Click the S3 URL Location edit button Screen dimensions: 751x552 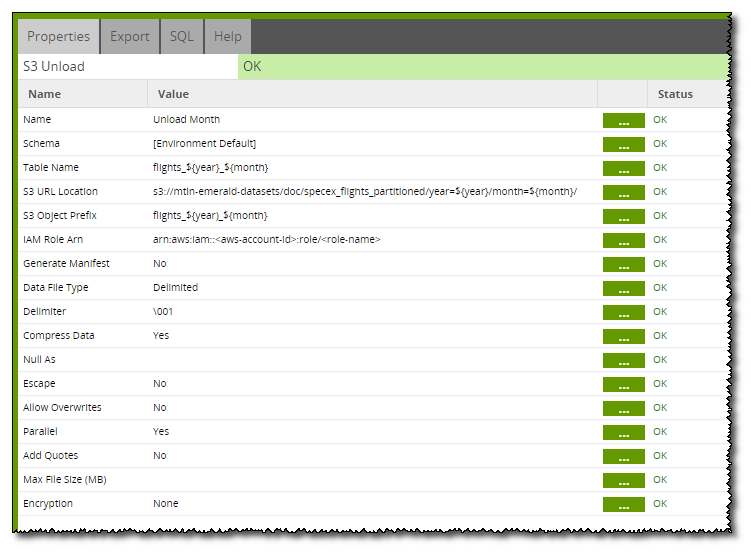coord(624,192)
